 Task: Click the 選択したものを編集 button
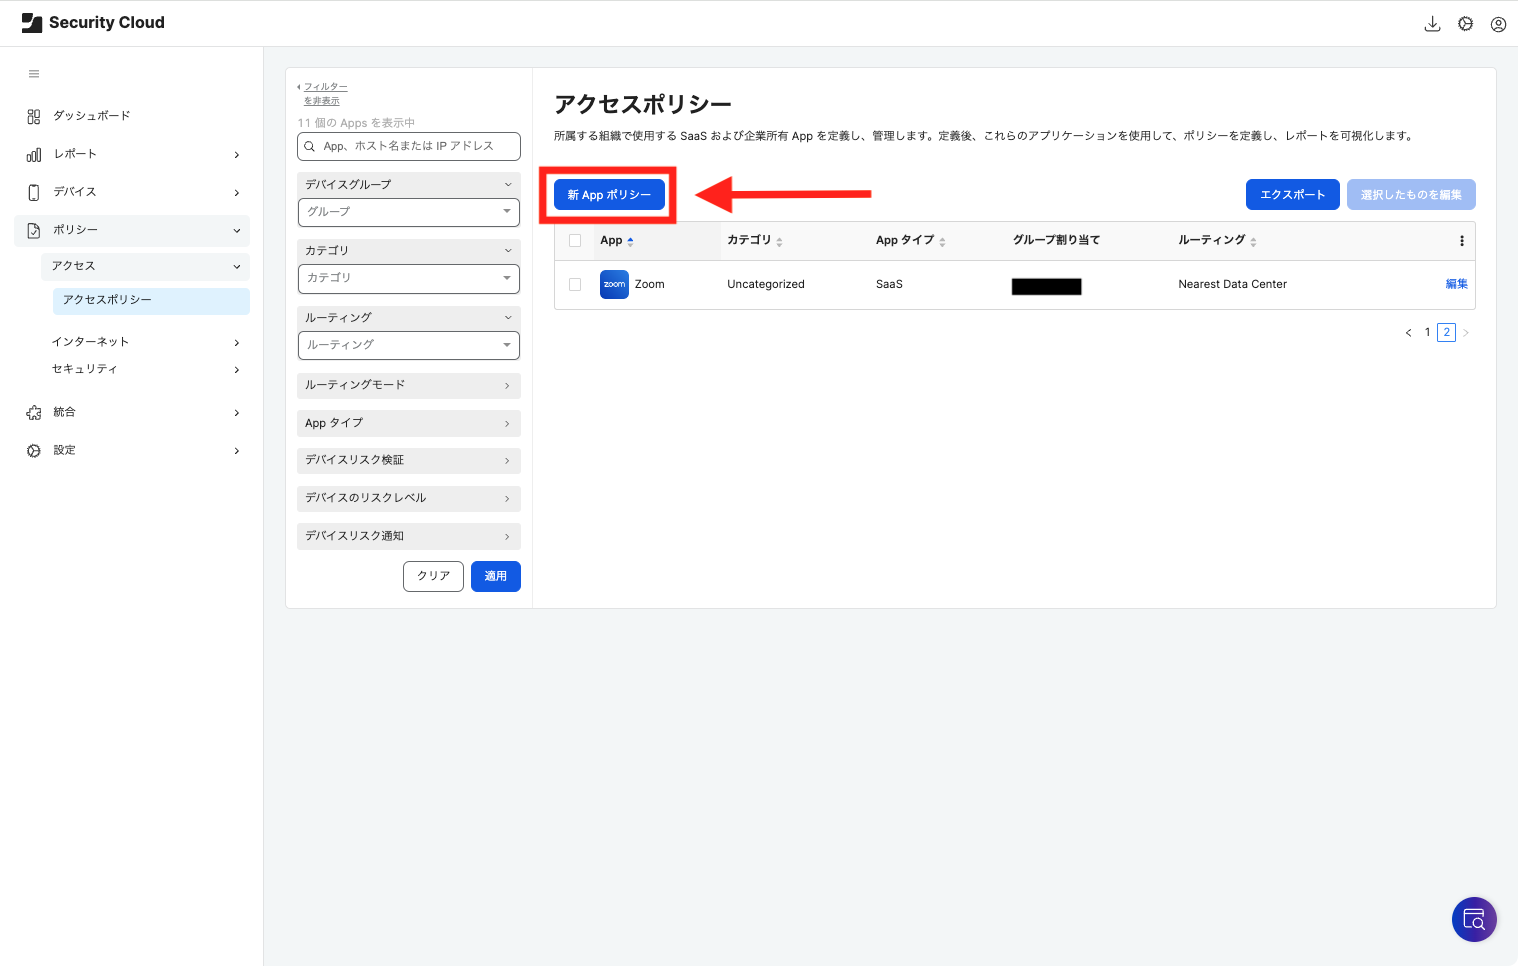[1411, 195]
